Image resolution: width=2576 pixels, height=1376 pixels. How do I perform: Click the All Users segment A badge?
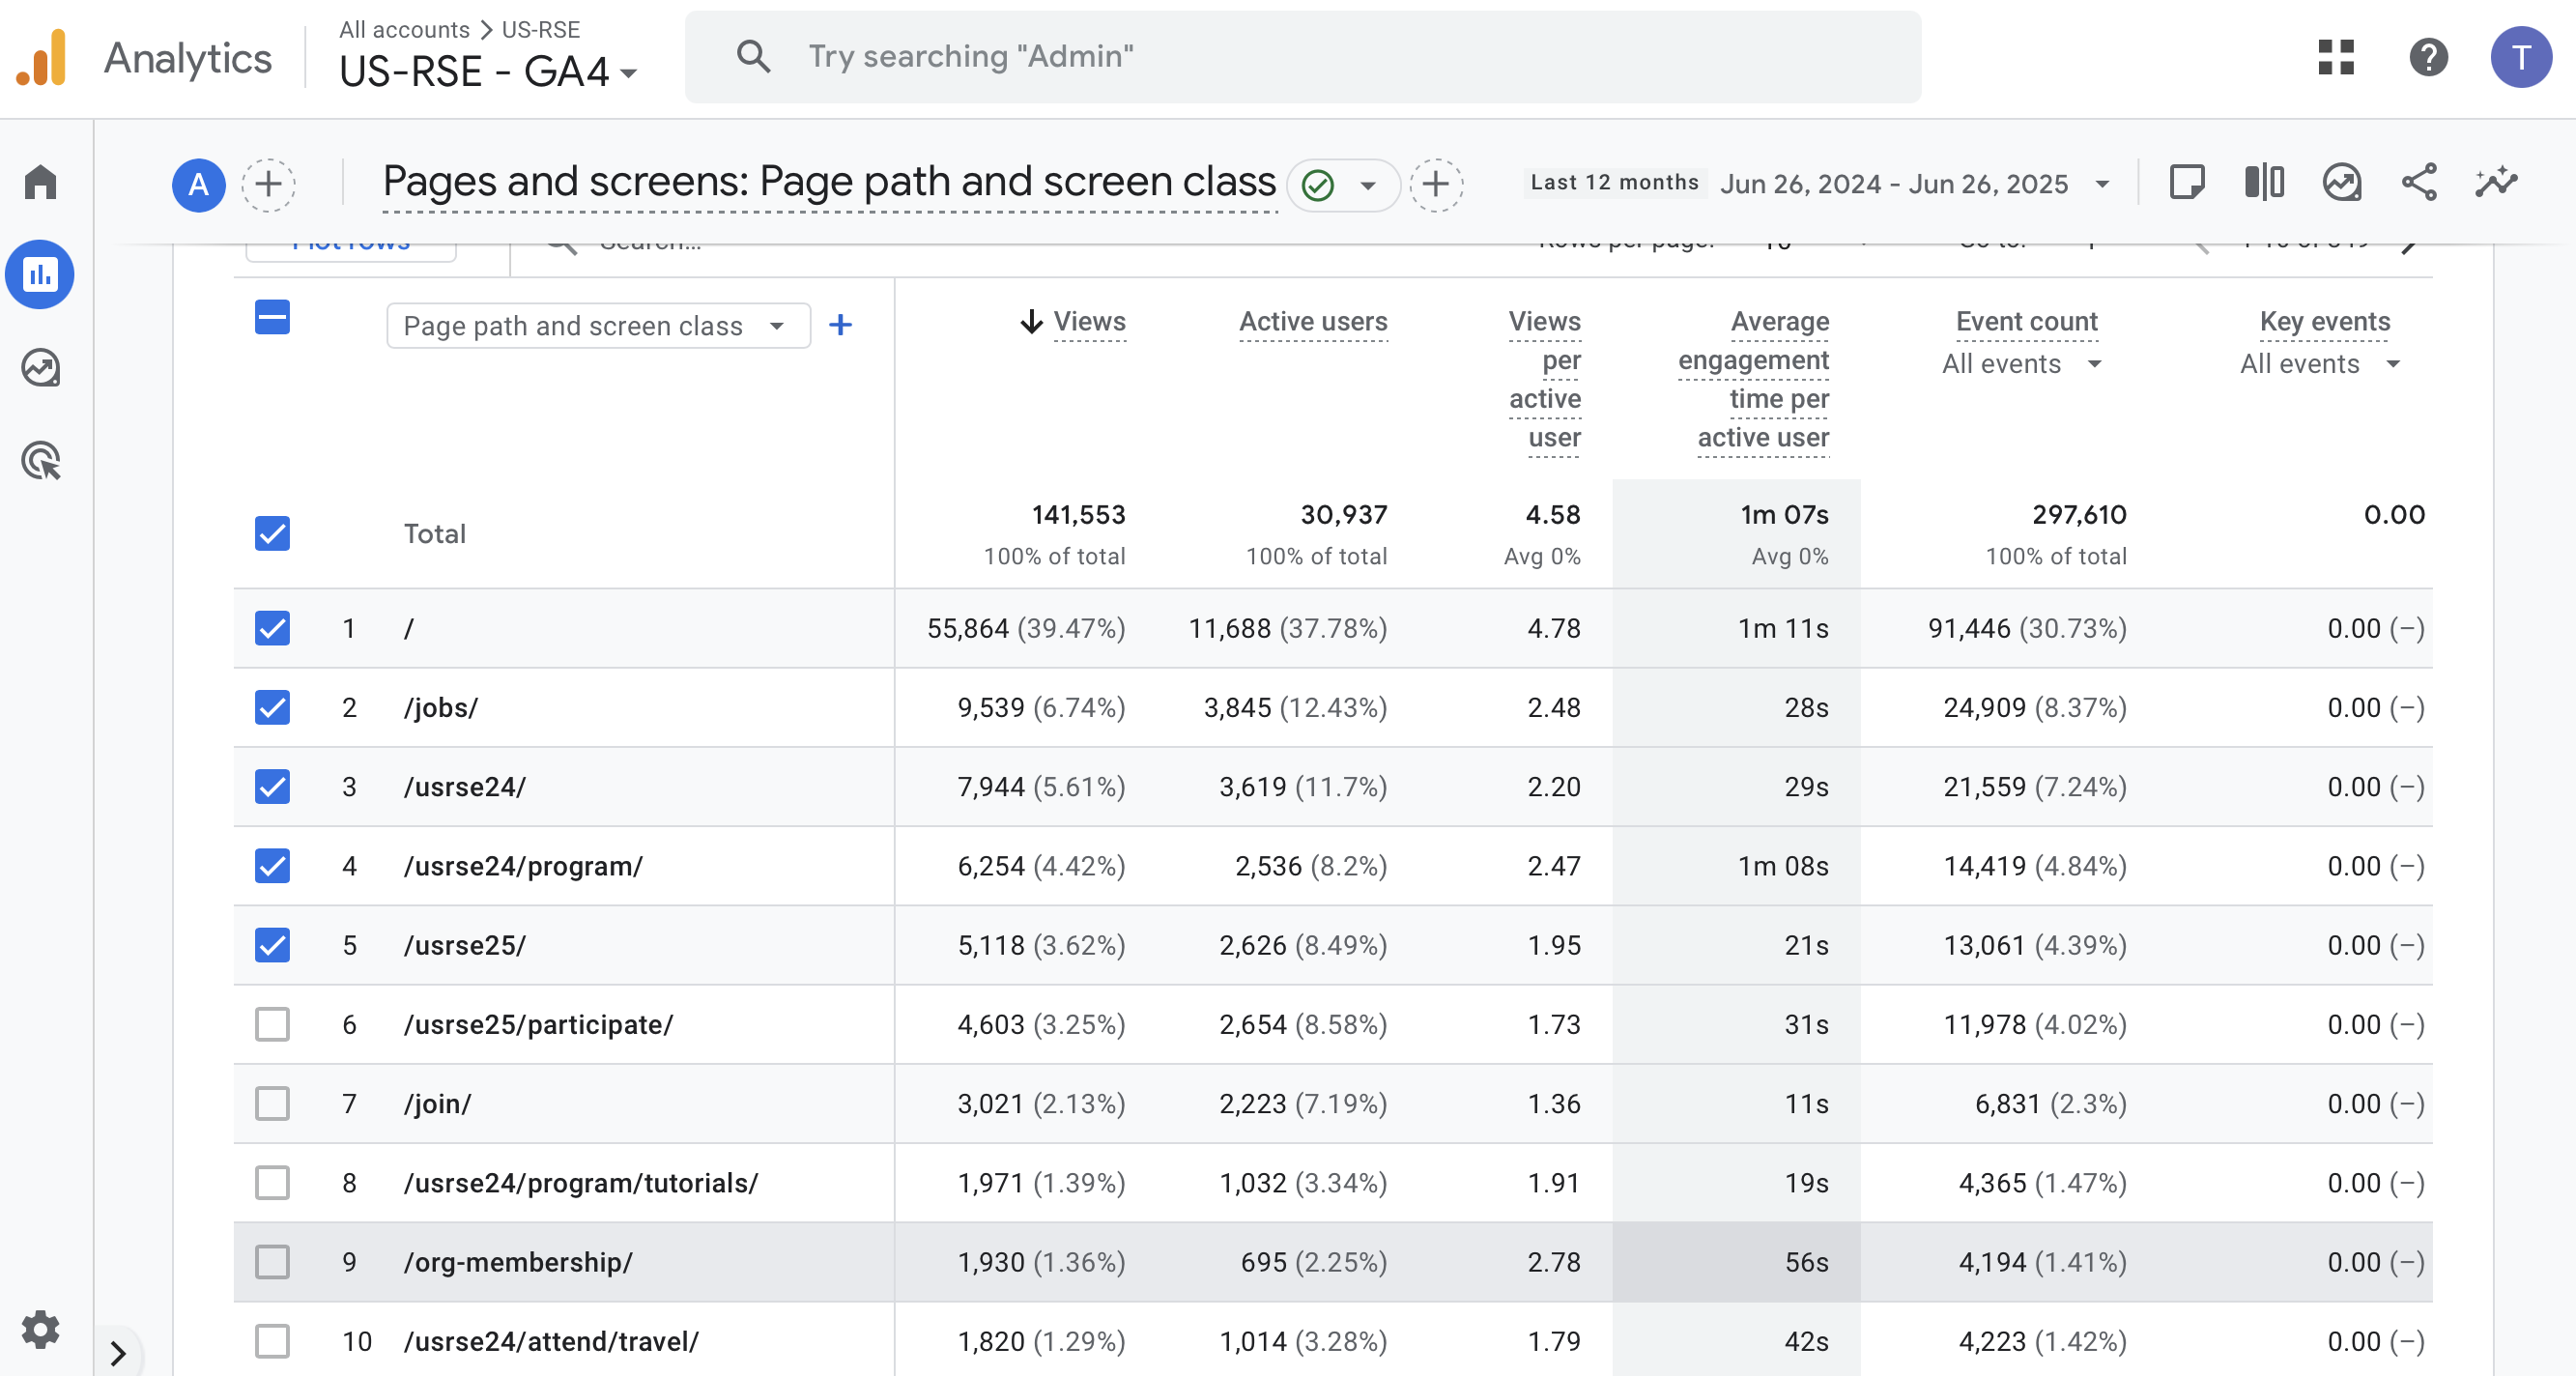pos(198,184)
